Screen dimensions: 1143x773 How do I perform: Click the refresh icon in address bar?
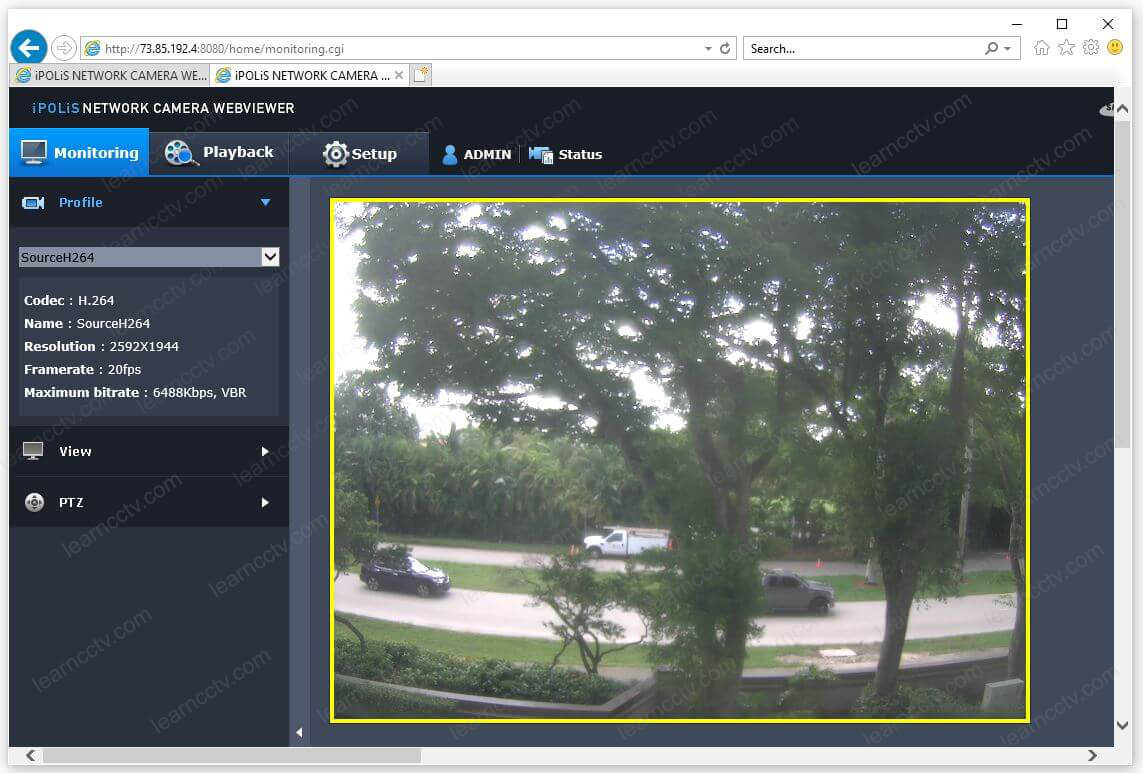tap(726, 48)
